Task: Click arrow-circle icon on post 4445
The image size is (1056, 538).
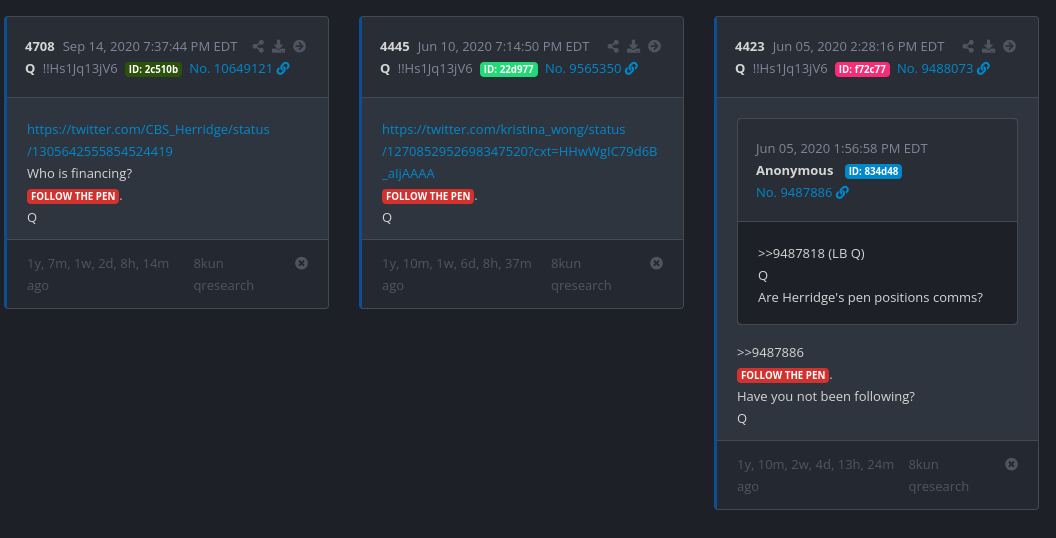Action: 655,46
